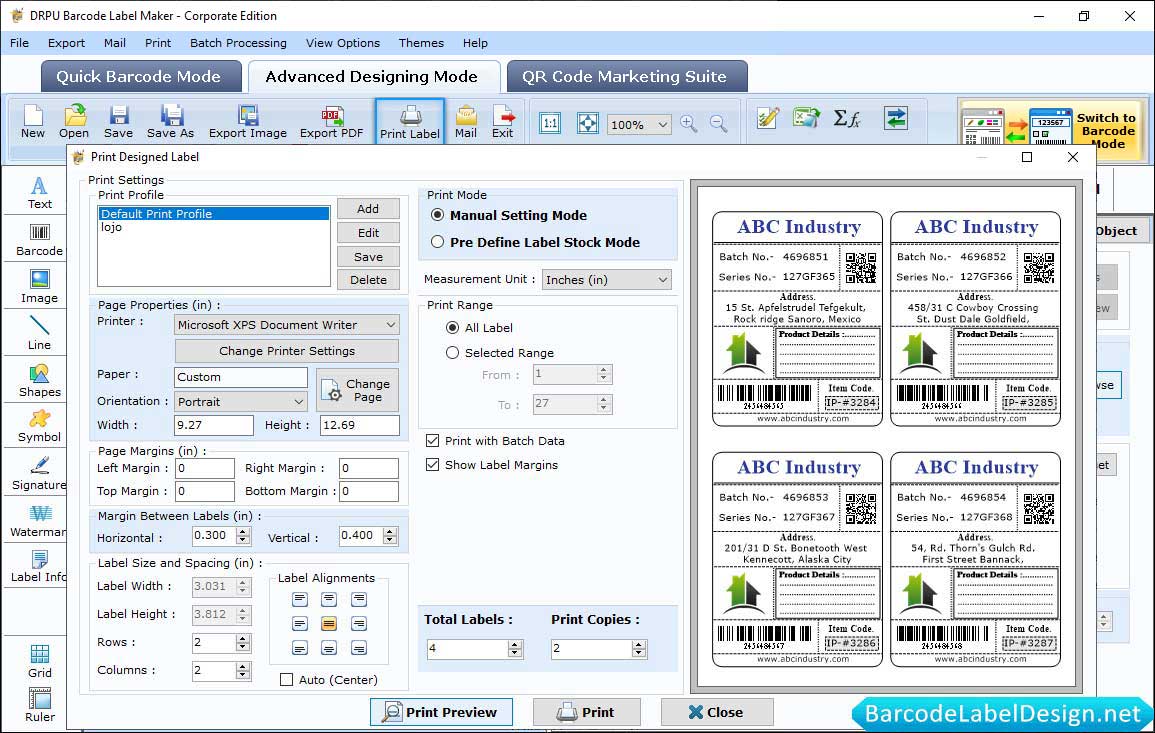Select the lojo print profile
The height and width of the screenshot is (733, 1155).
(x=213, y=228)
